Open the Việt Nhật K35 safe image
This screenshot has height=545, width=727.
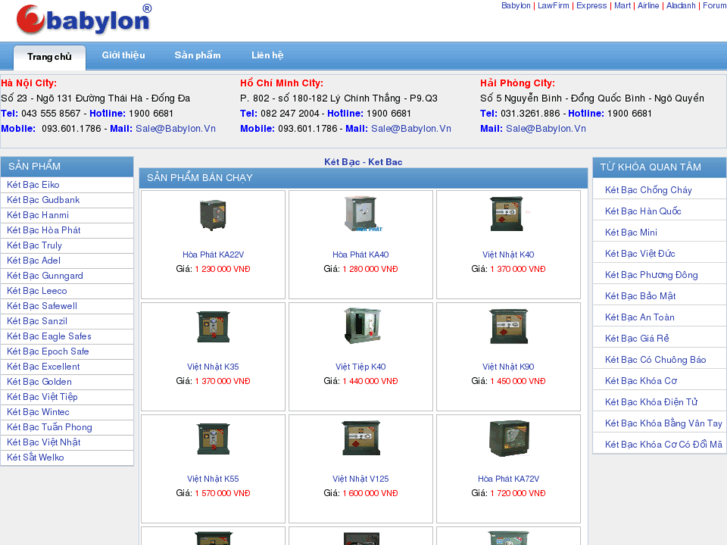213,327
